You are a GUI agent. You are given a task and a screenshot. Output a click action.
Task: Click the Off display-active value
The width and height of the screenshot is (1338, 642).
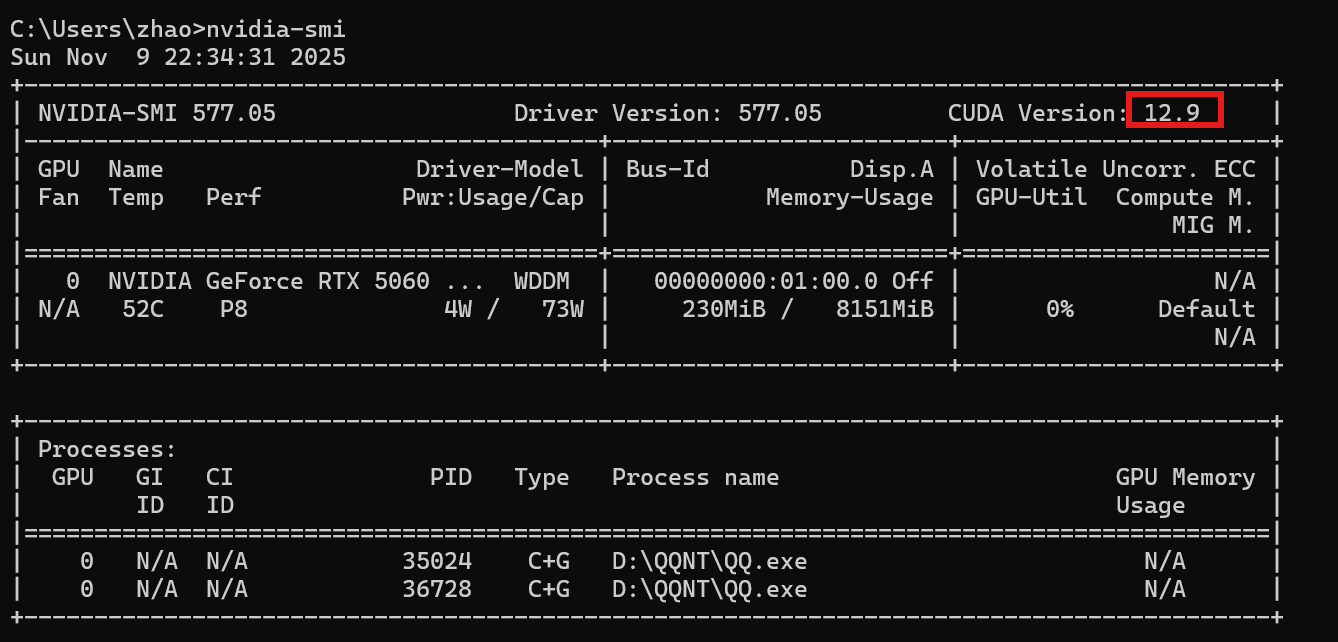(x=913, y=281)
